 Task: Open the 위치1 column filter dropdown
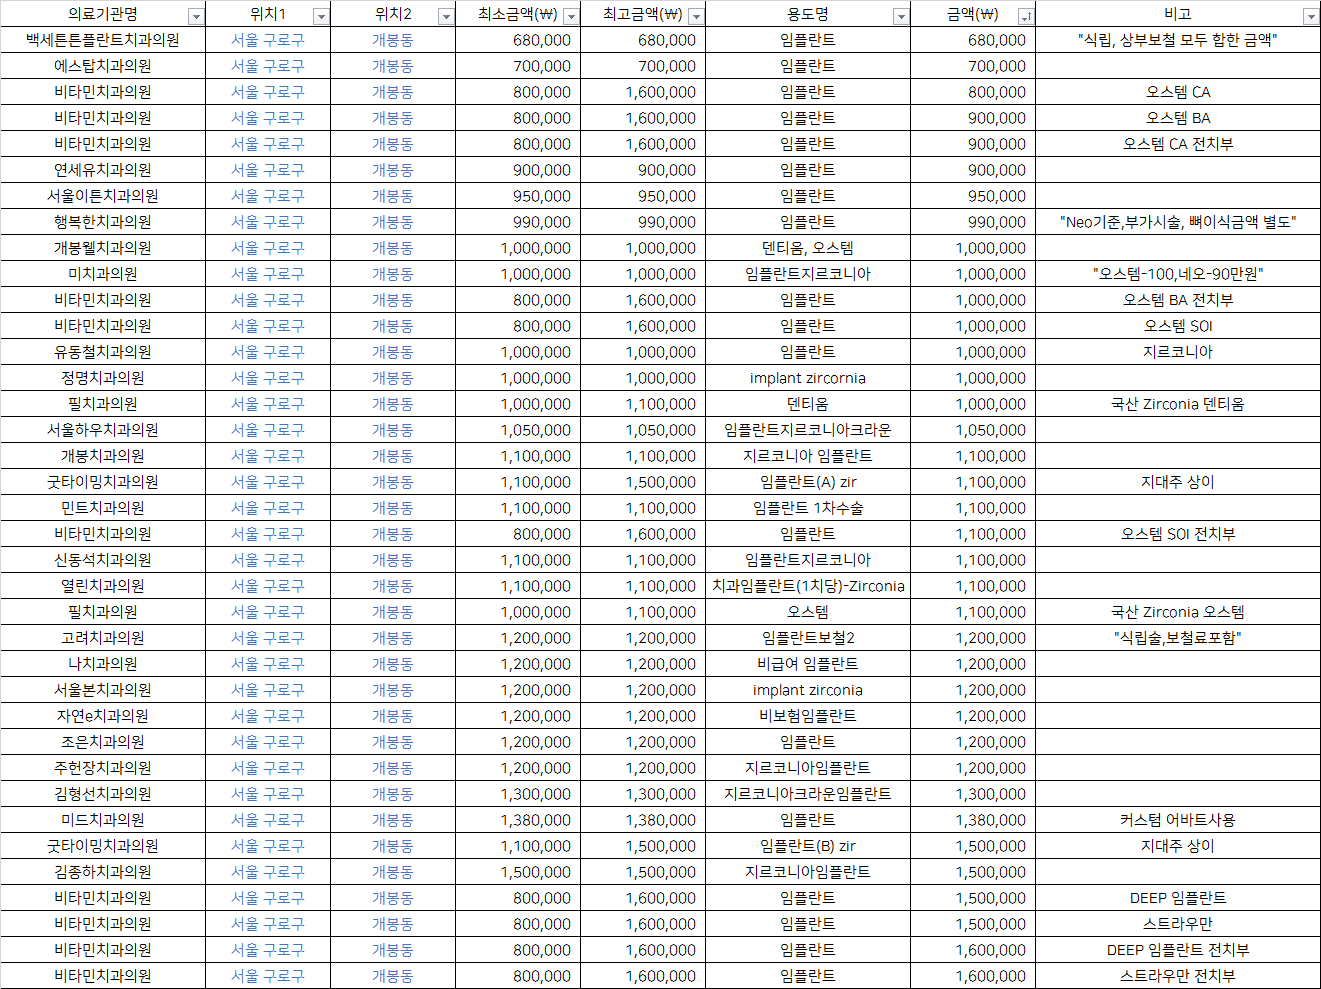pyautogui.click(x=321, y=16)
